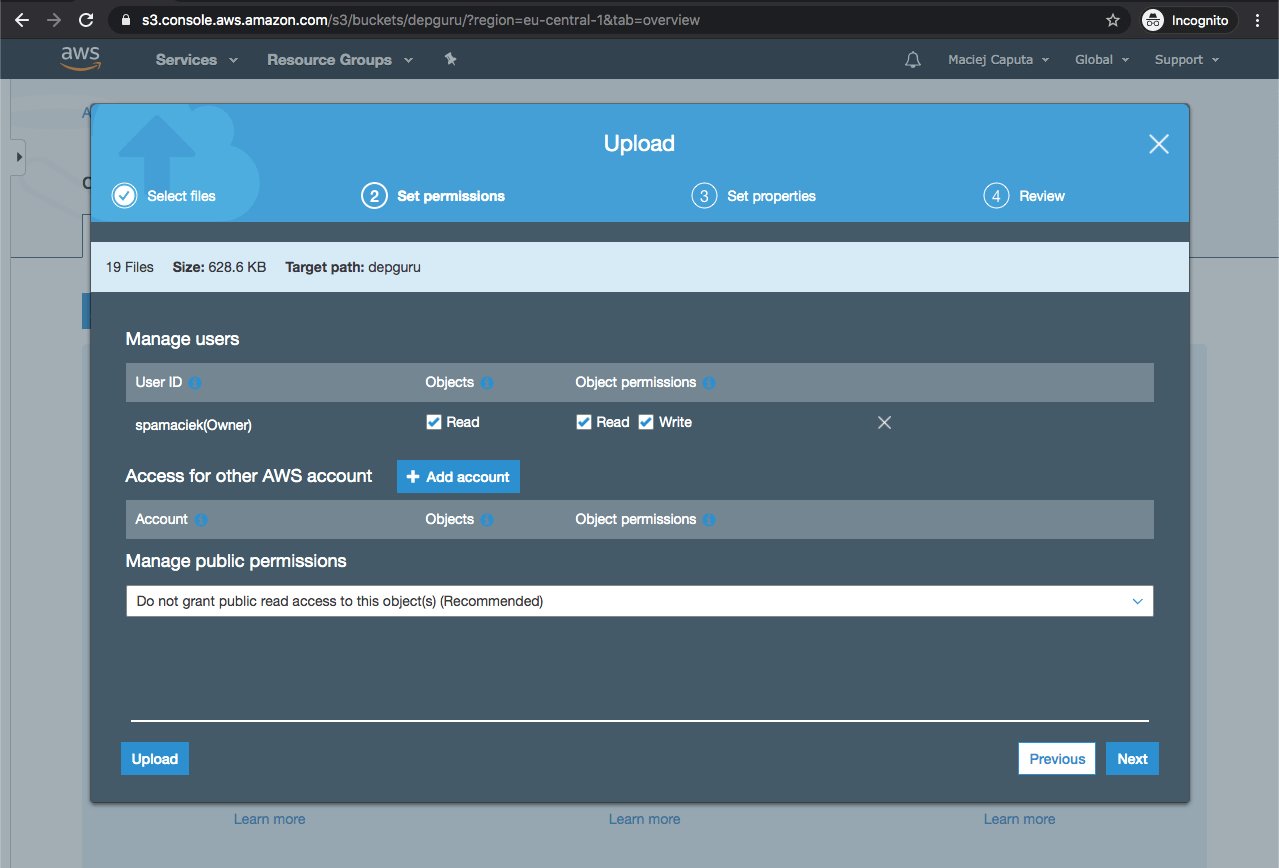Uncheck Objects Read for spamaciek
Screen dimensions: 1279x868
pos(434,423)
